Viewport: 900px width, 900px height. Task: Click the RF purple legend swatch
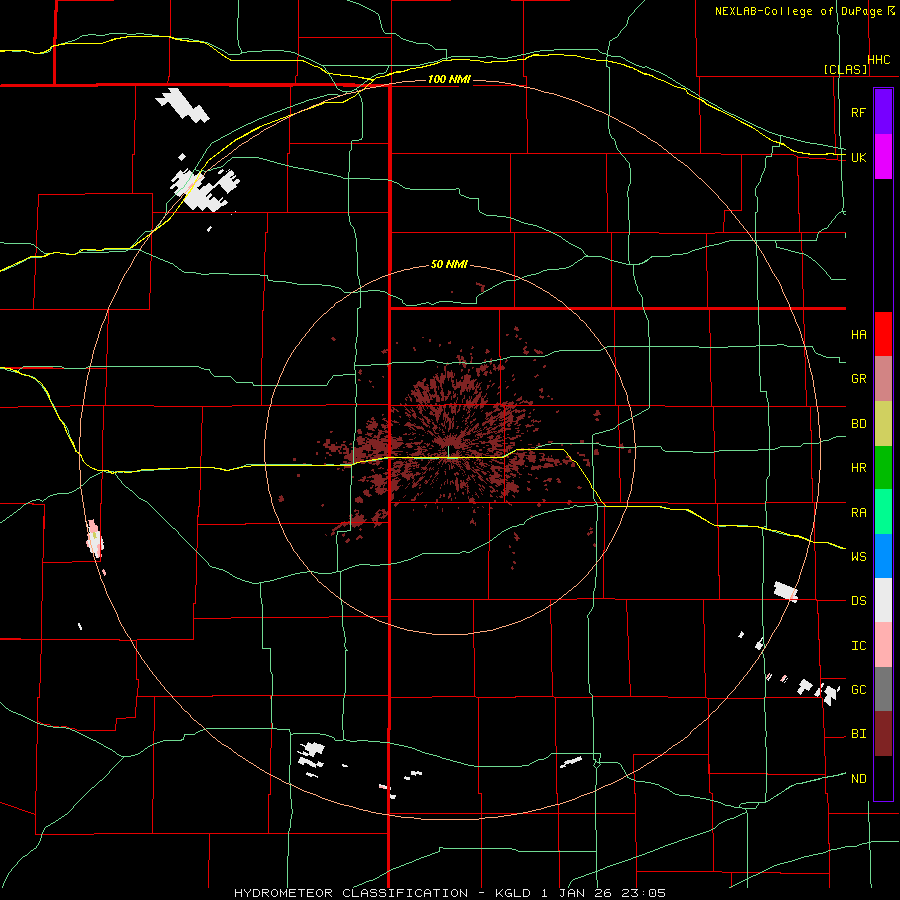pos(883,112)
